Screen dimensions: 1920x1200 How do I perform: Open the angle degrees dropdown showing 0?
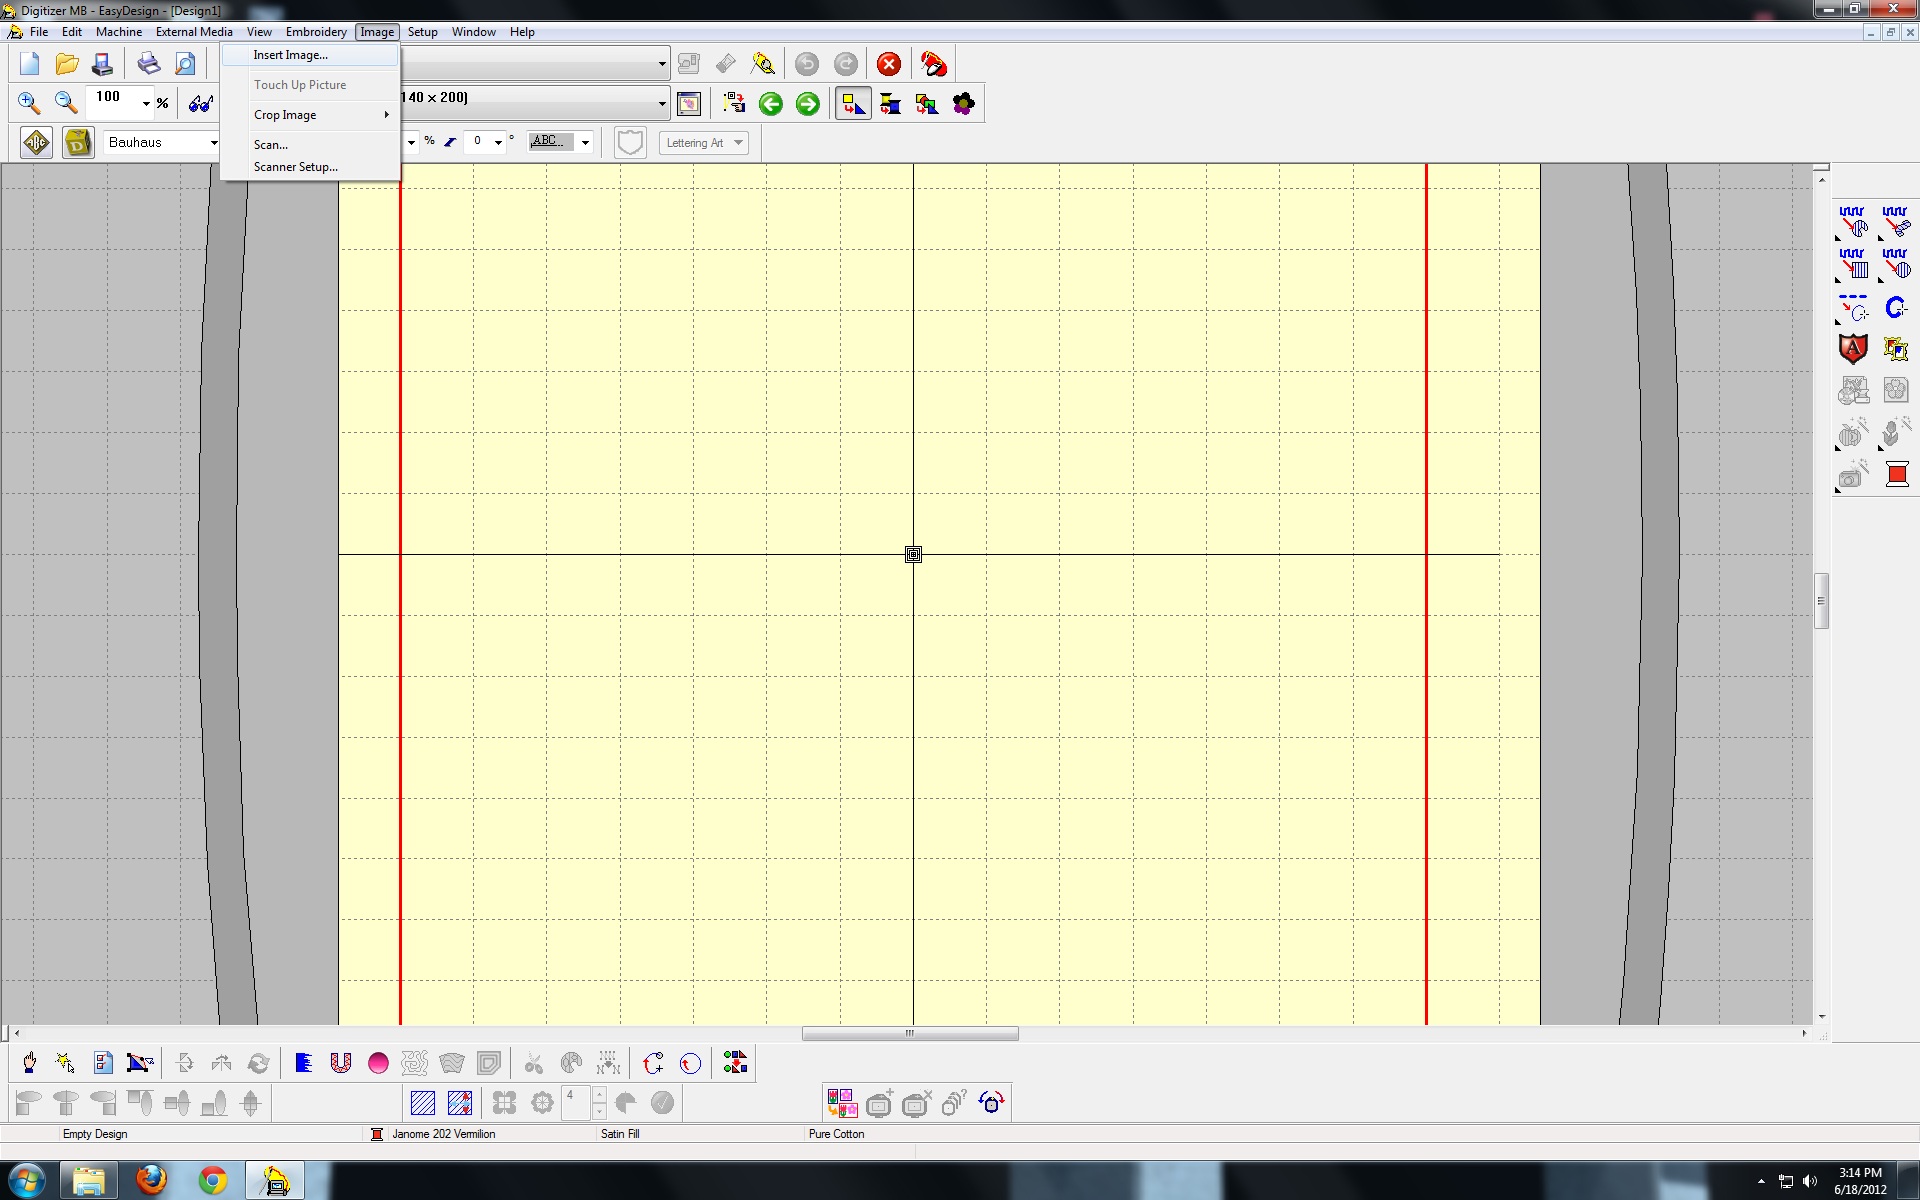[x=498, y=143]
